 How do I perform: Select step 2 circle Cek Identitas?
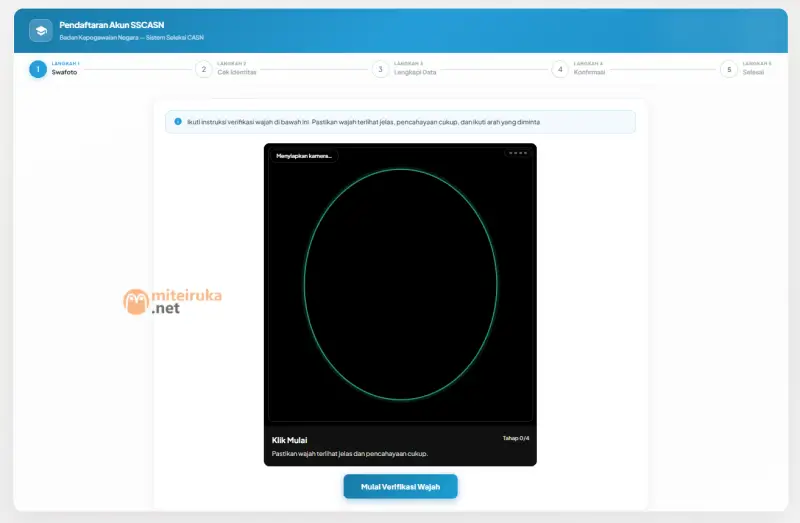tap(204, 69)
